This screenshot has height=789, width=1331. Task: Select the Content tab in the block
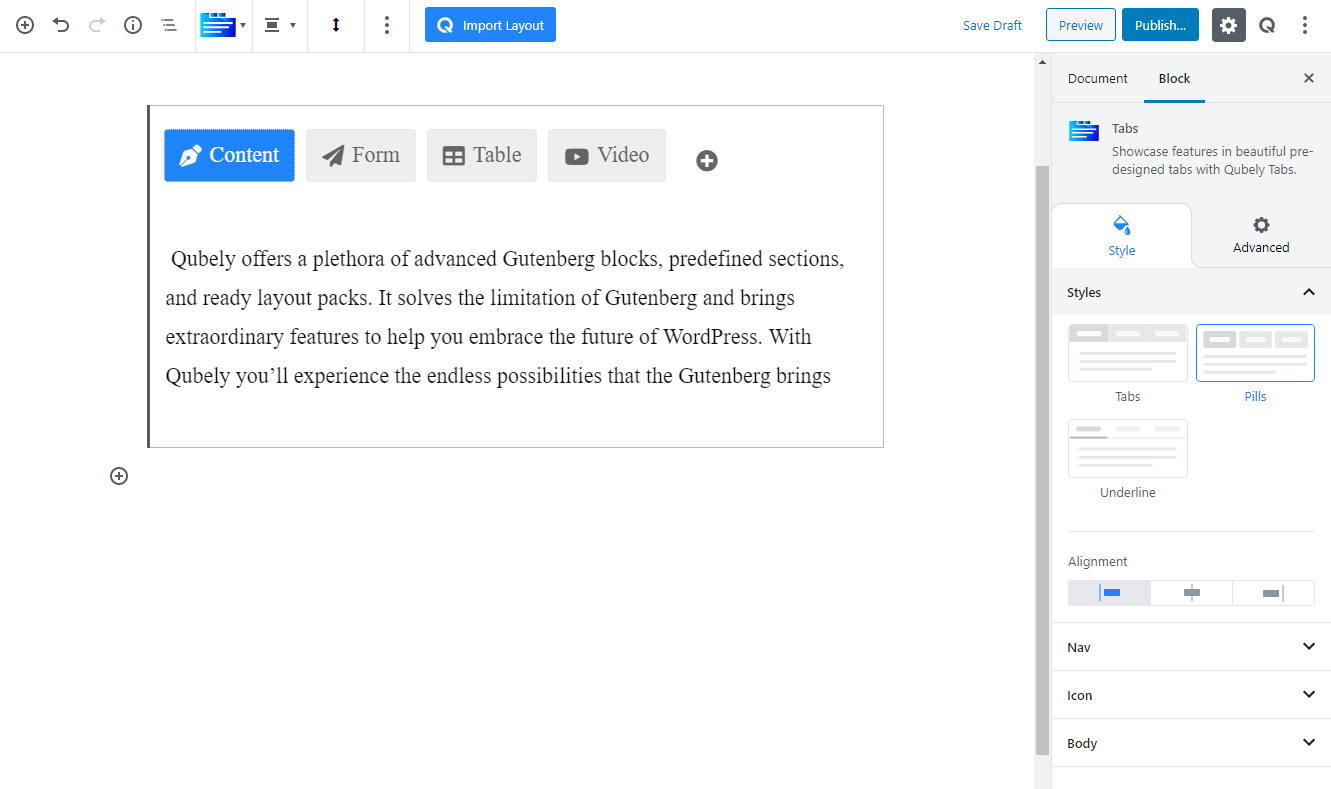(x=229, y=155)
